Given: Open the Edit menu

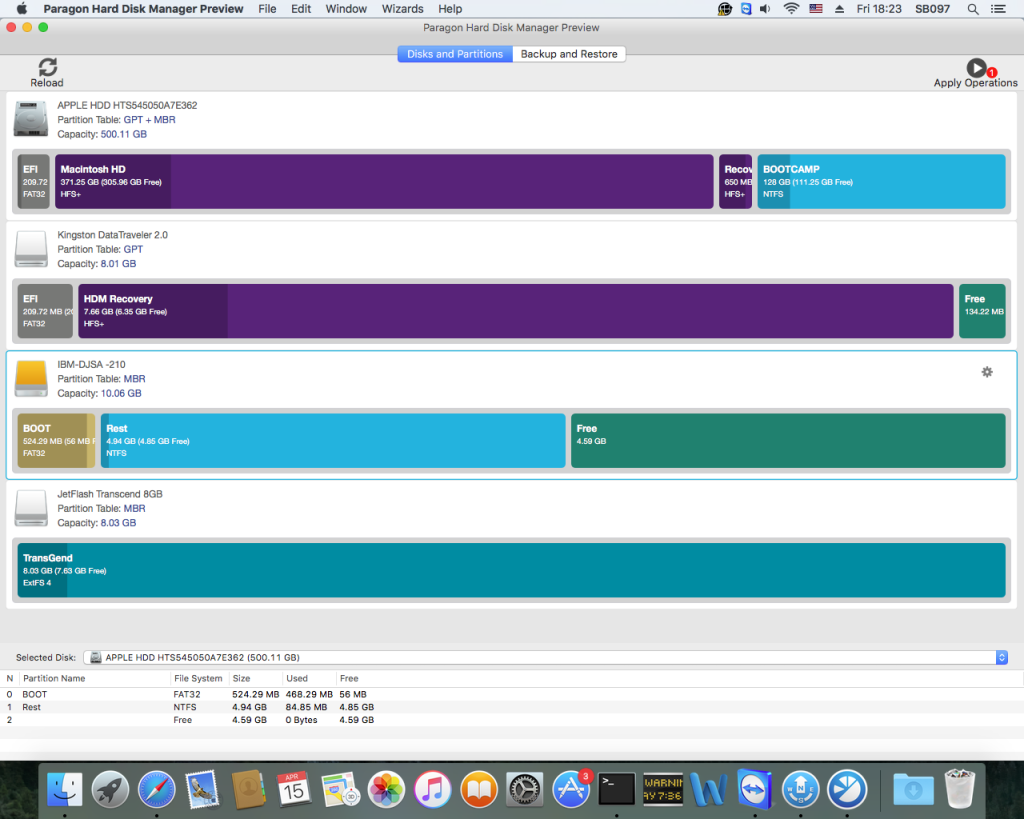Looking at the screenshot, I should coord(300,9).
